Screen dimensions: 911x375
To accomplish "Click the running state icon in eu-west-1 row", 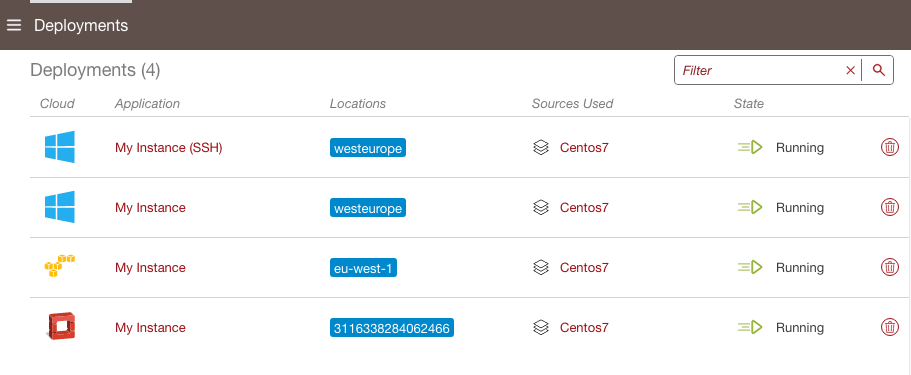I will (x=750, y=267).
